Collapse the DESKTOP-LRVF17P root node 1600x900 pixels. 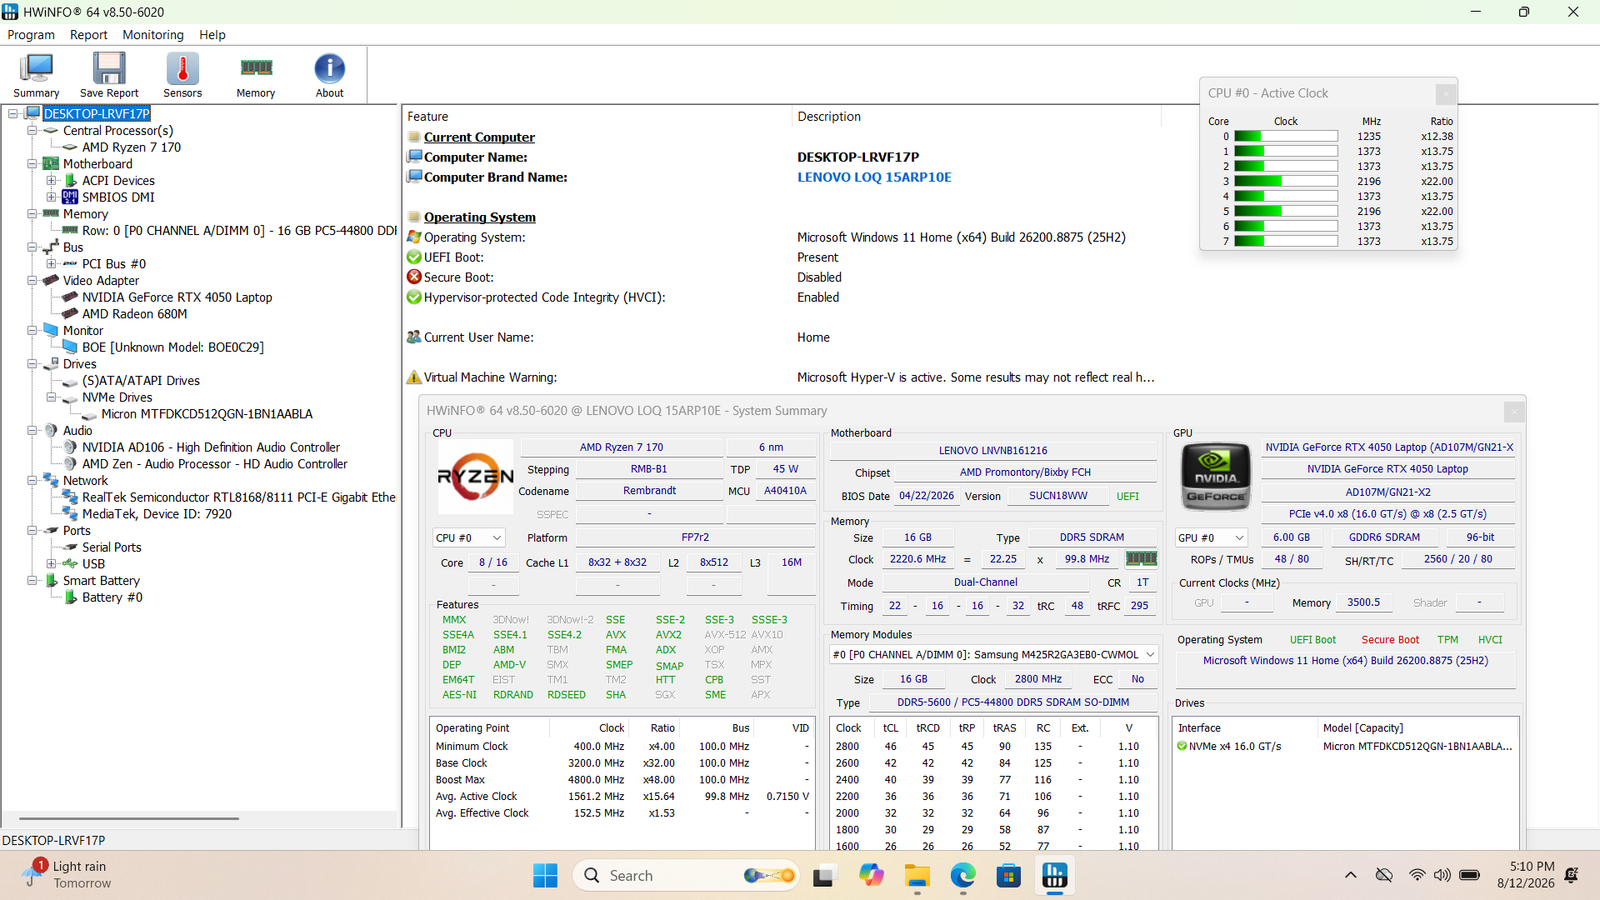coord(13,114)
